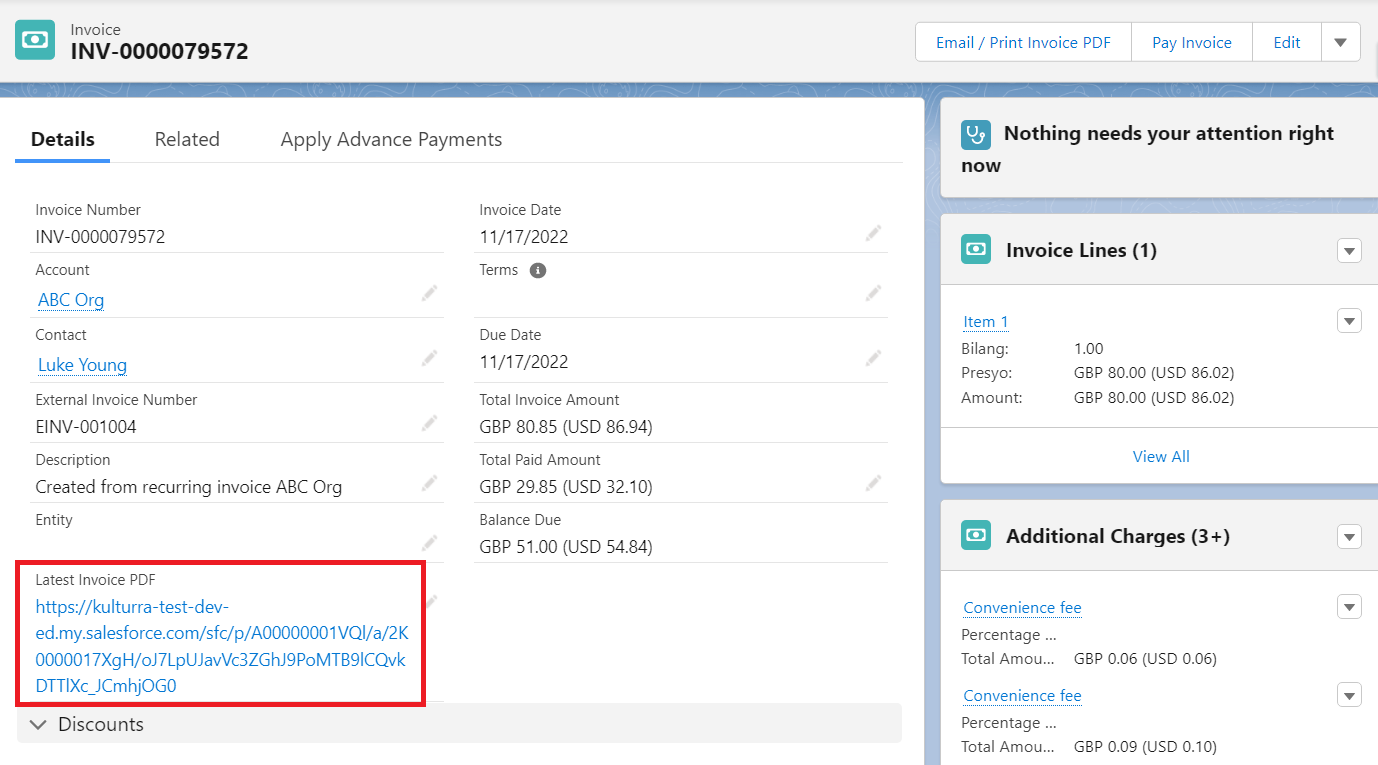Click the Pay Invoice button
This screenshot has width=1378, height=765.
pos(1191,42)
